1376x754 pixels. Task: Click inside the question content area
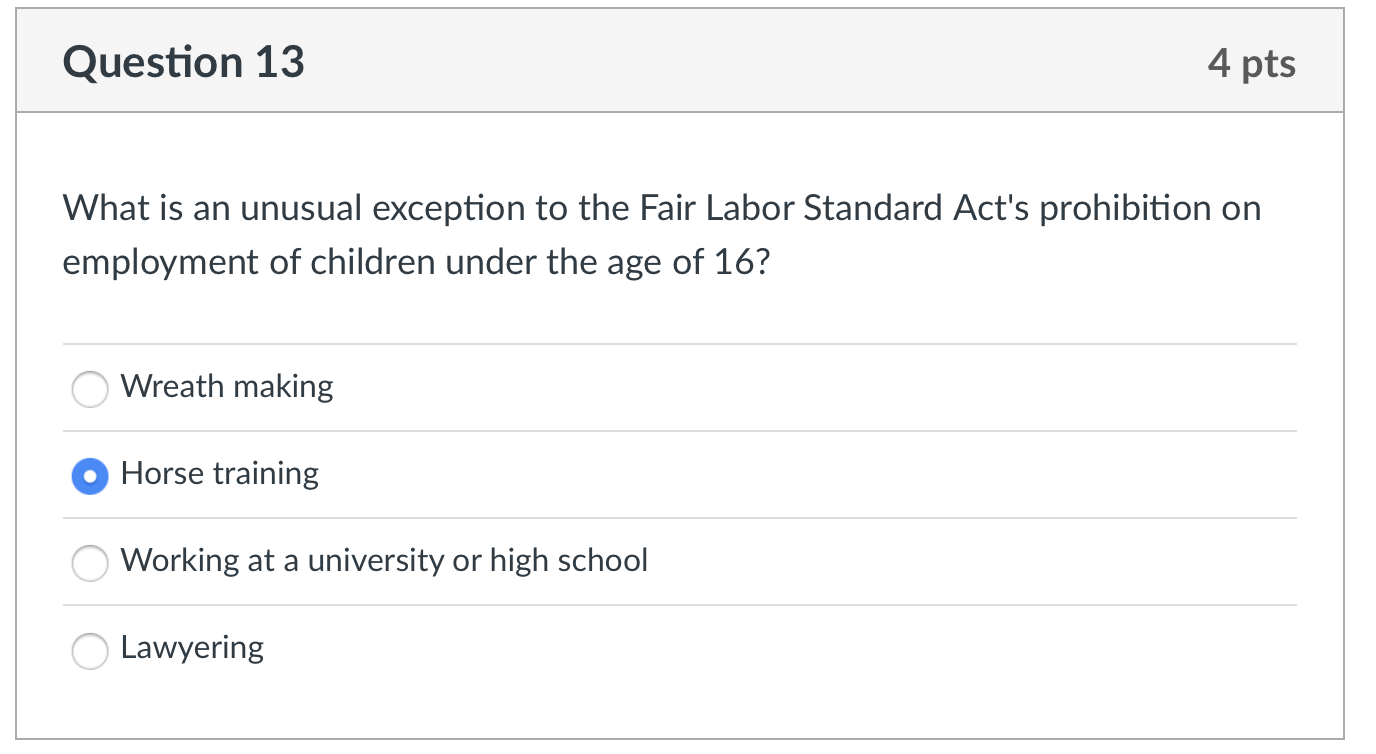(x=680, y=300)
